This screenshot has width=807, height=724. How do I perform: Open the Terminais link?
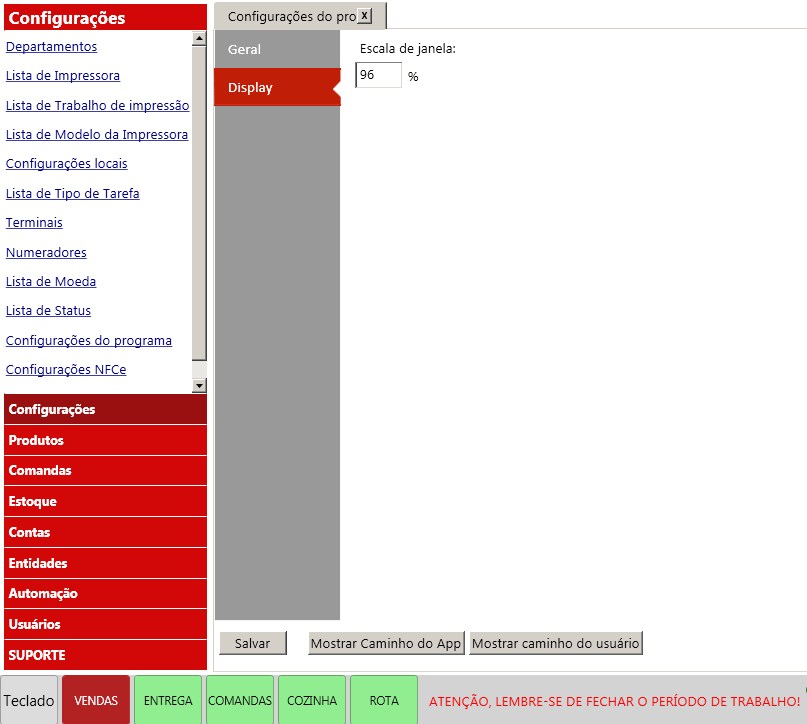(34, 222)
